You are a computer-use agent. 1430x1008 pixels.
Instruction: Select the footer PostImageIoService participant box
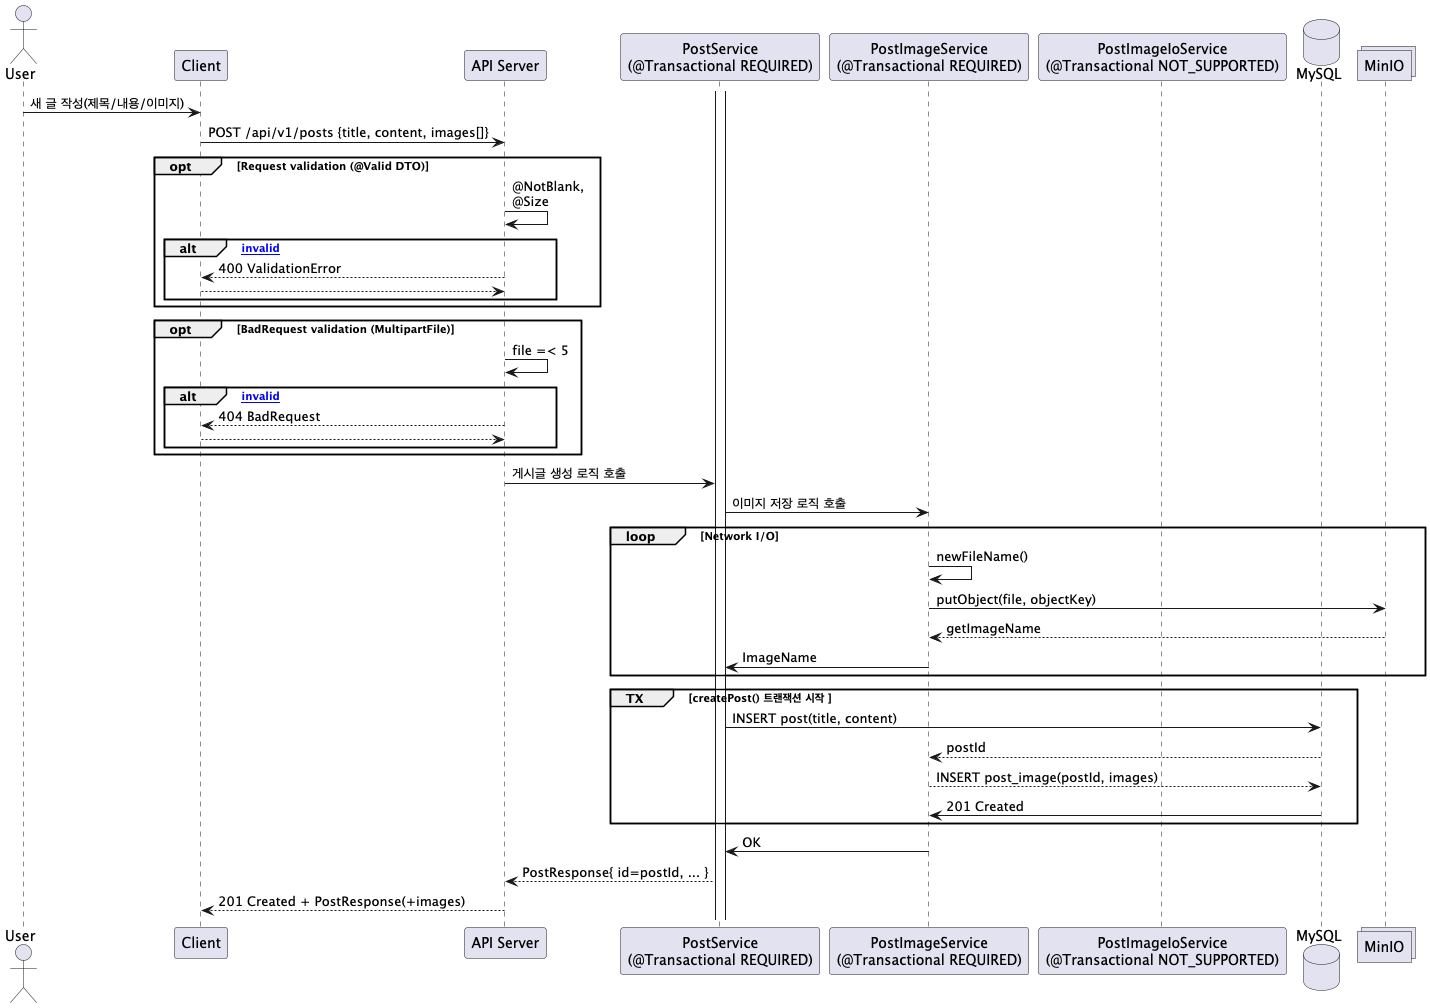tap(1162, 951)
